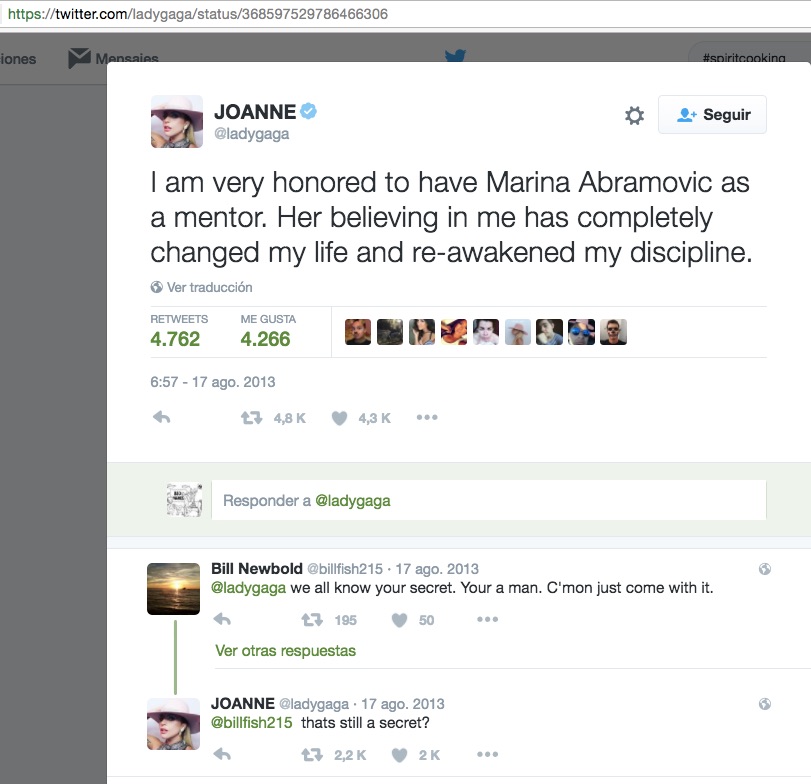Like the main tweet with the heart icon

(339, 418)
